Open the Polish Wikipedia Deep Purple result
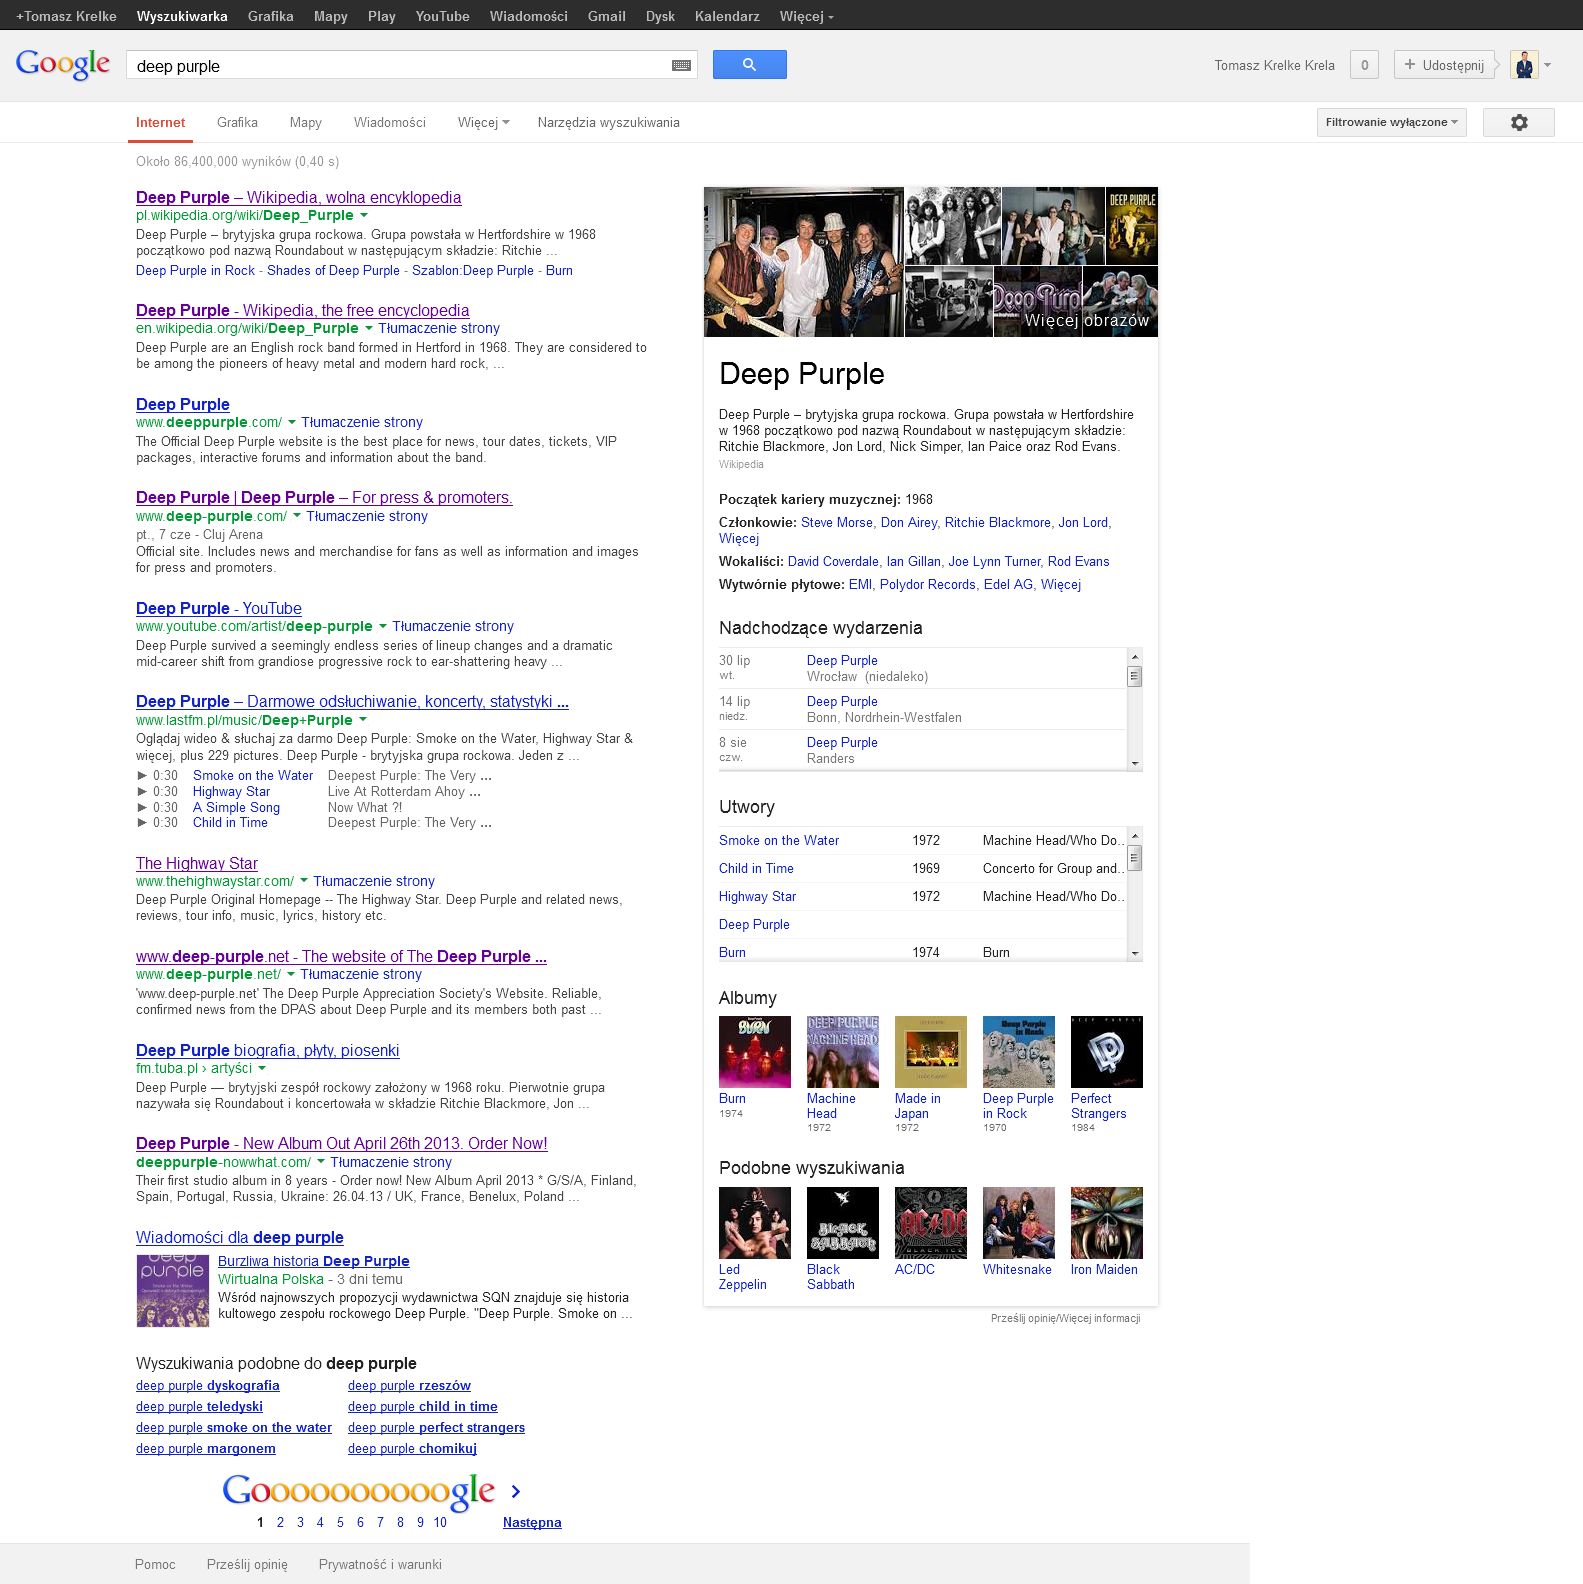This screenshot has width=1583, height=1584. pyautogui.click(x=298, y=198)
